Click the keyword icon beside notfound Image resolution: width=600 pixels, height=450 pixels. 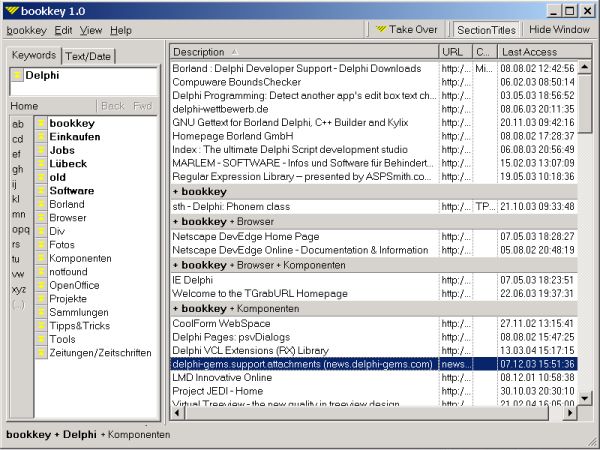41,272
